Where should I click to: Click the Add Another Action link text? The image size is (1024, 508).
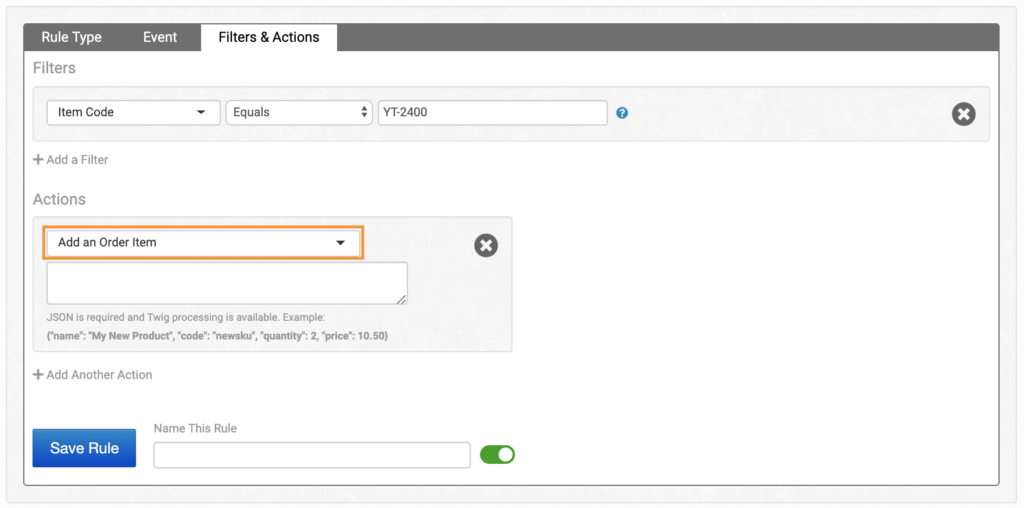point(99,375)
